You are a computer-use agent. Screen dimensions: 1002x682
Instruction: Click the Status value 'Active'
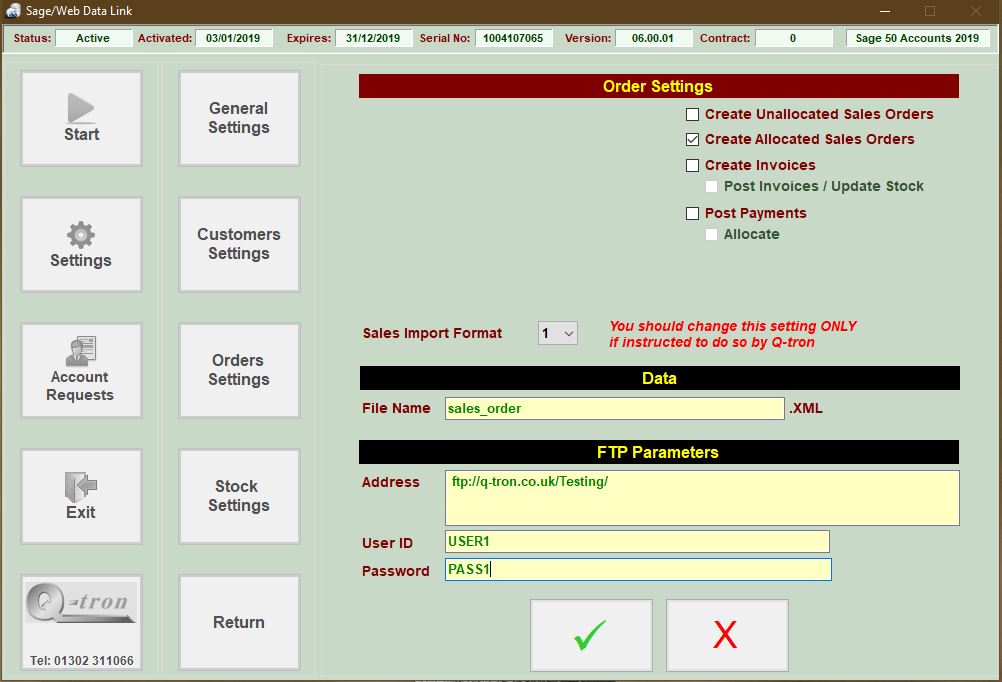pyautogui.click(x=93, y=38)
